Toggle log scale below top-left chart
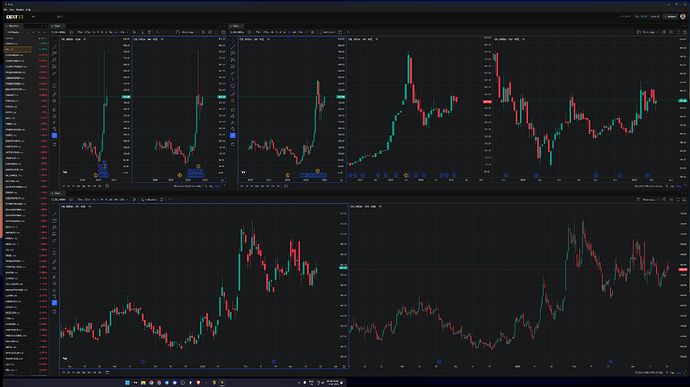Image resolution: width=690 pixels, height=387 pixels. [211, 186]
